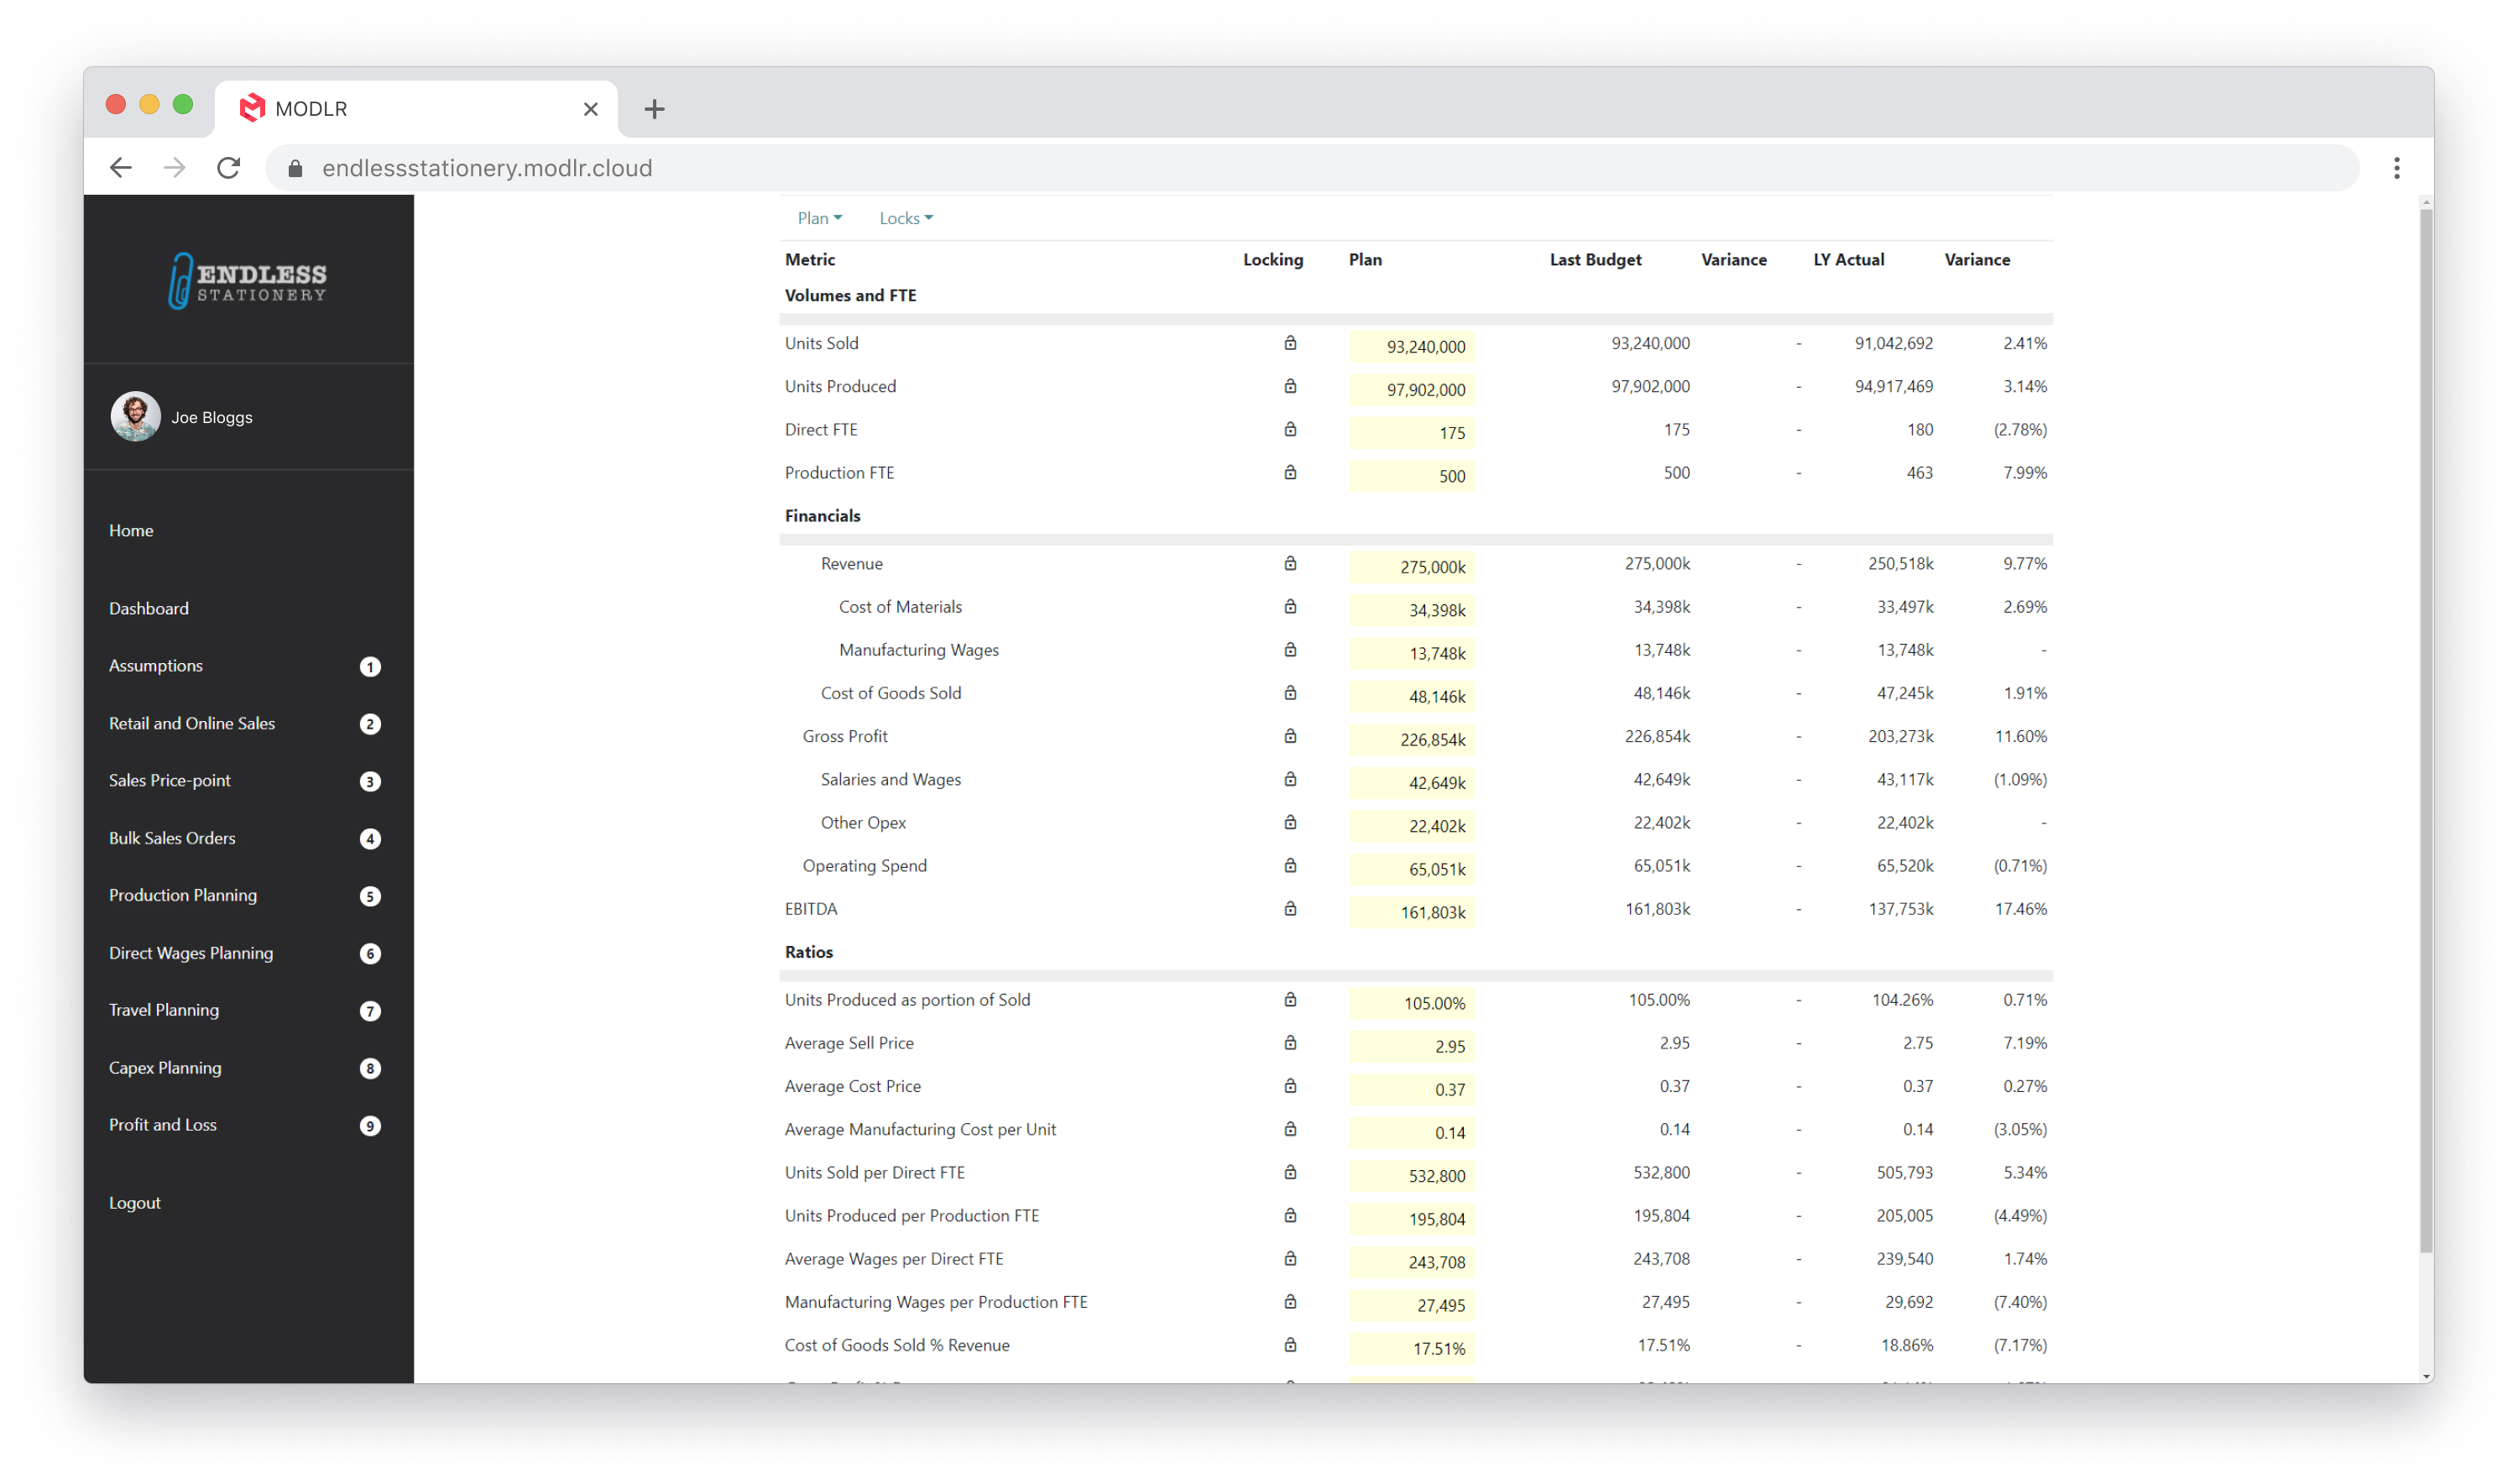Expand the Locks dropdown
The width and height of the screenshot is (2518, 1484).
click(x=903, y=217)
